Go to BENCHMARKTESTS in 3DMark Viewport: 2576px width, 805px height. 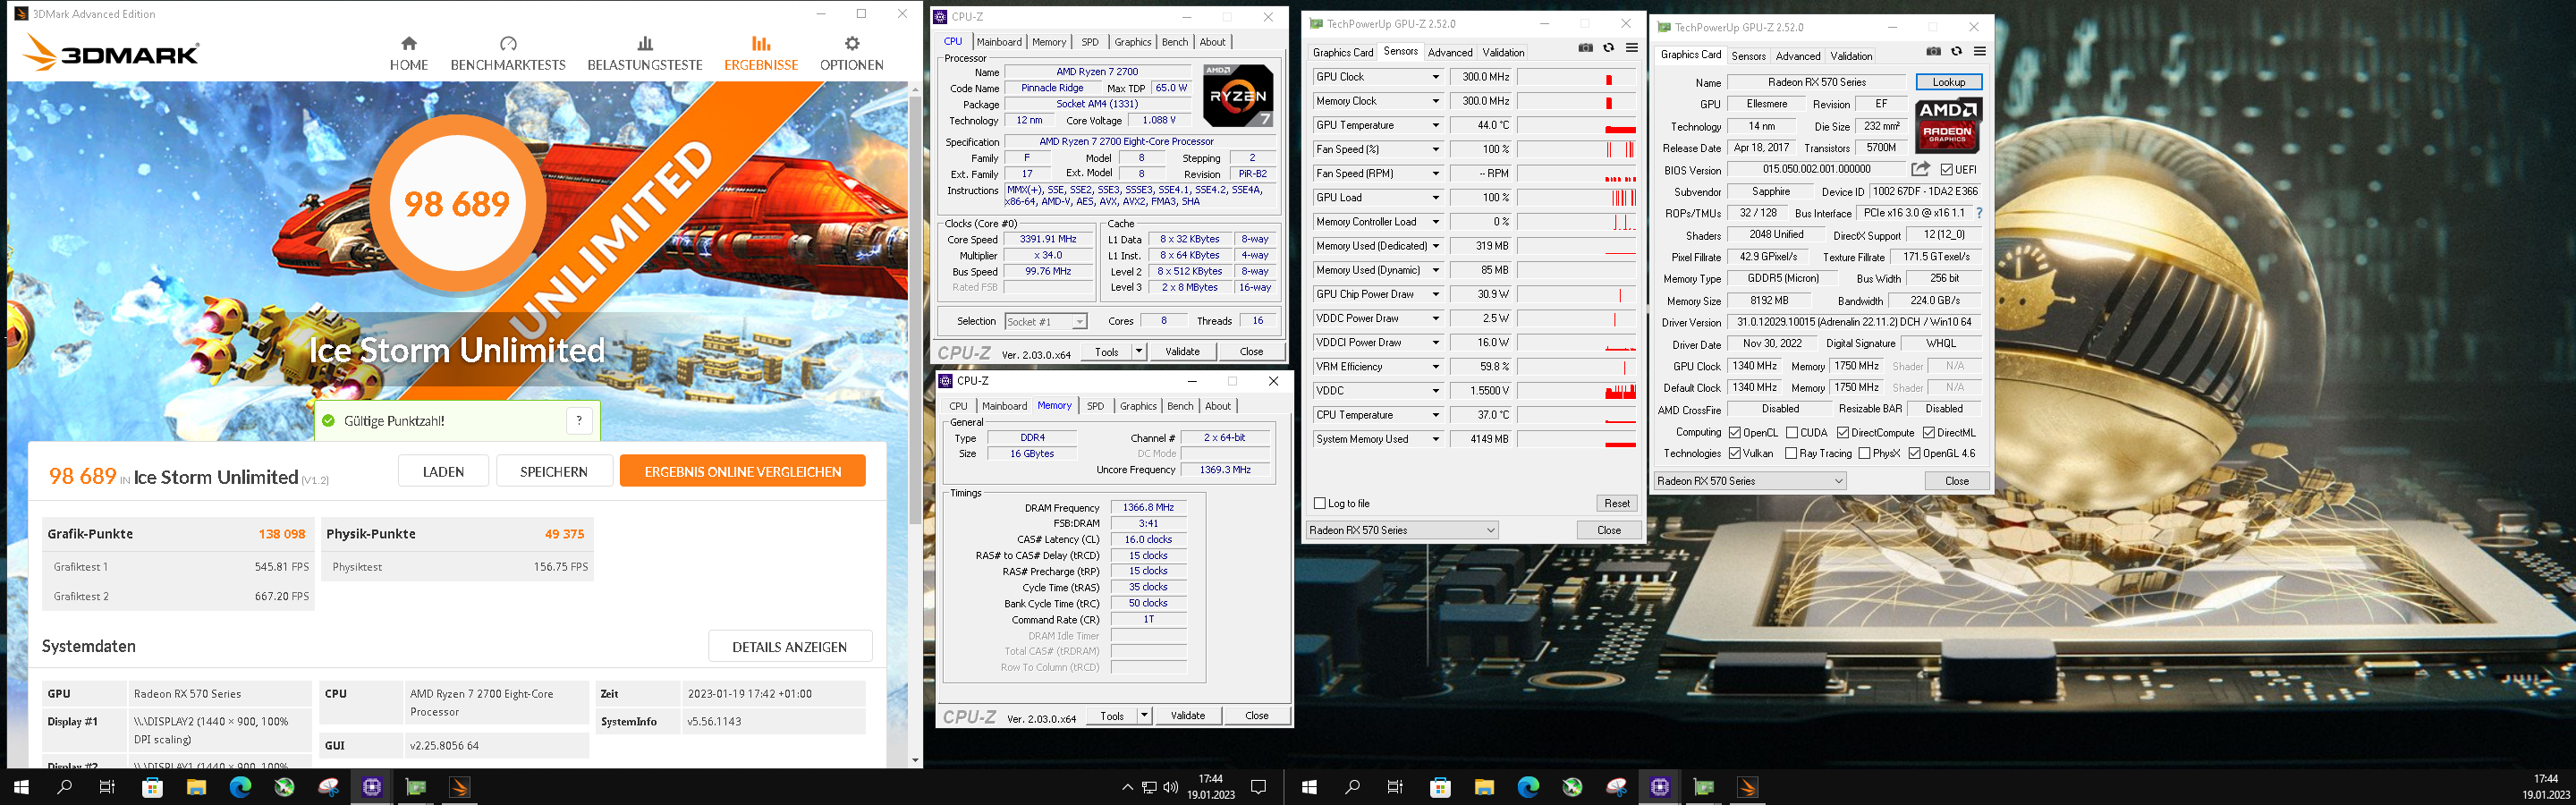point(508,54)
